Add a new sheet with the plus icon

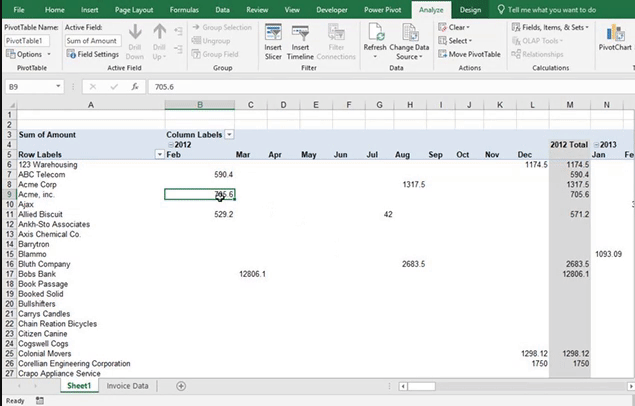(x=181, y=385)
